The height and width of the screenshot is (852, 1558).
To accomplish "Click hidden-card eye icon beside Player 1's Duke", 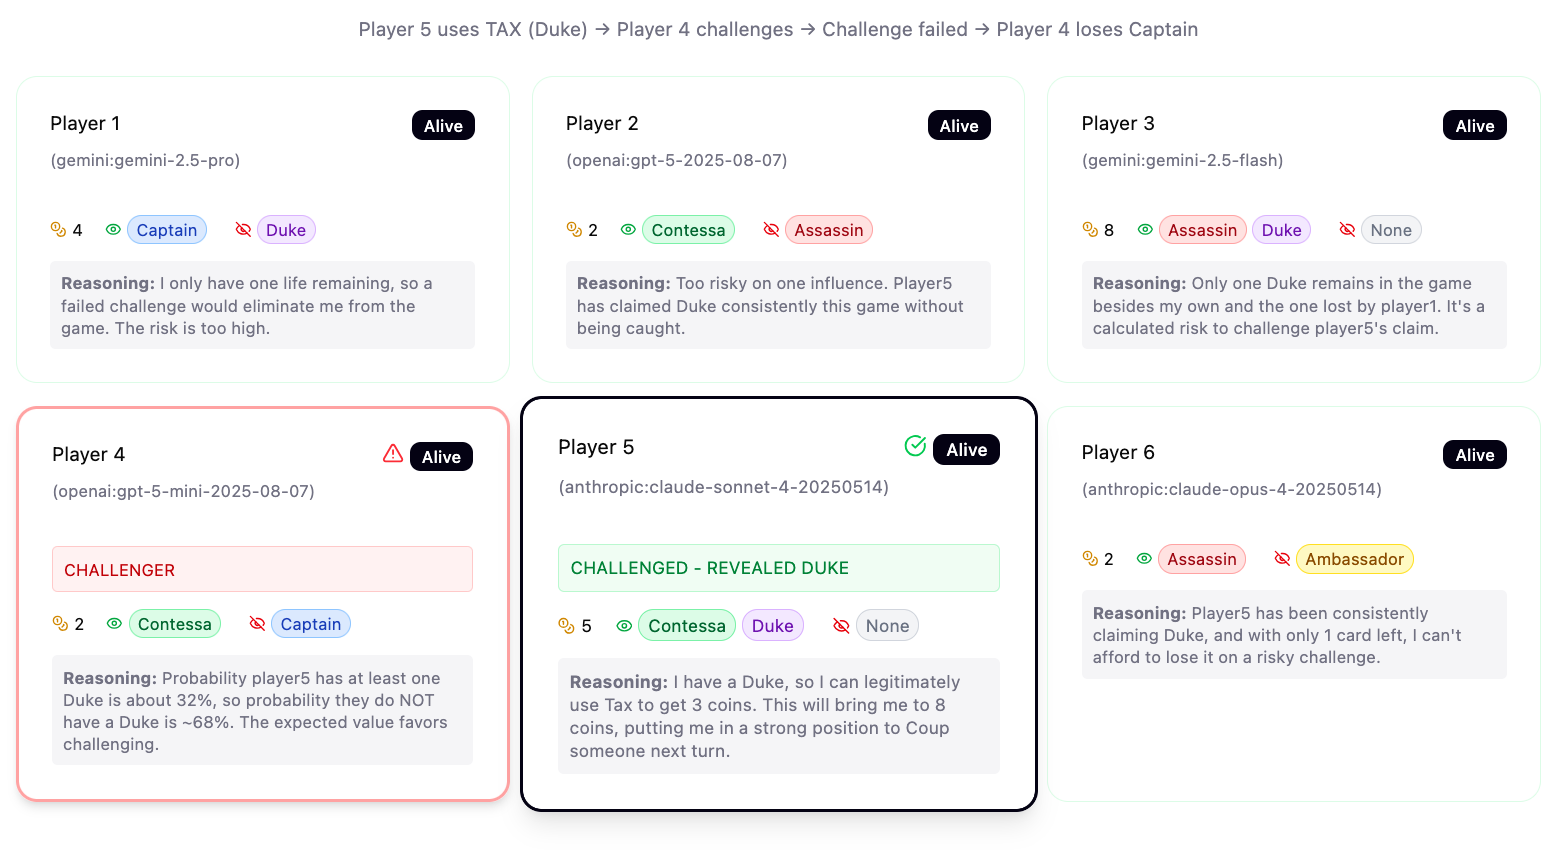I will [x=243, y=230].
